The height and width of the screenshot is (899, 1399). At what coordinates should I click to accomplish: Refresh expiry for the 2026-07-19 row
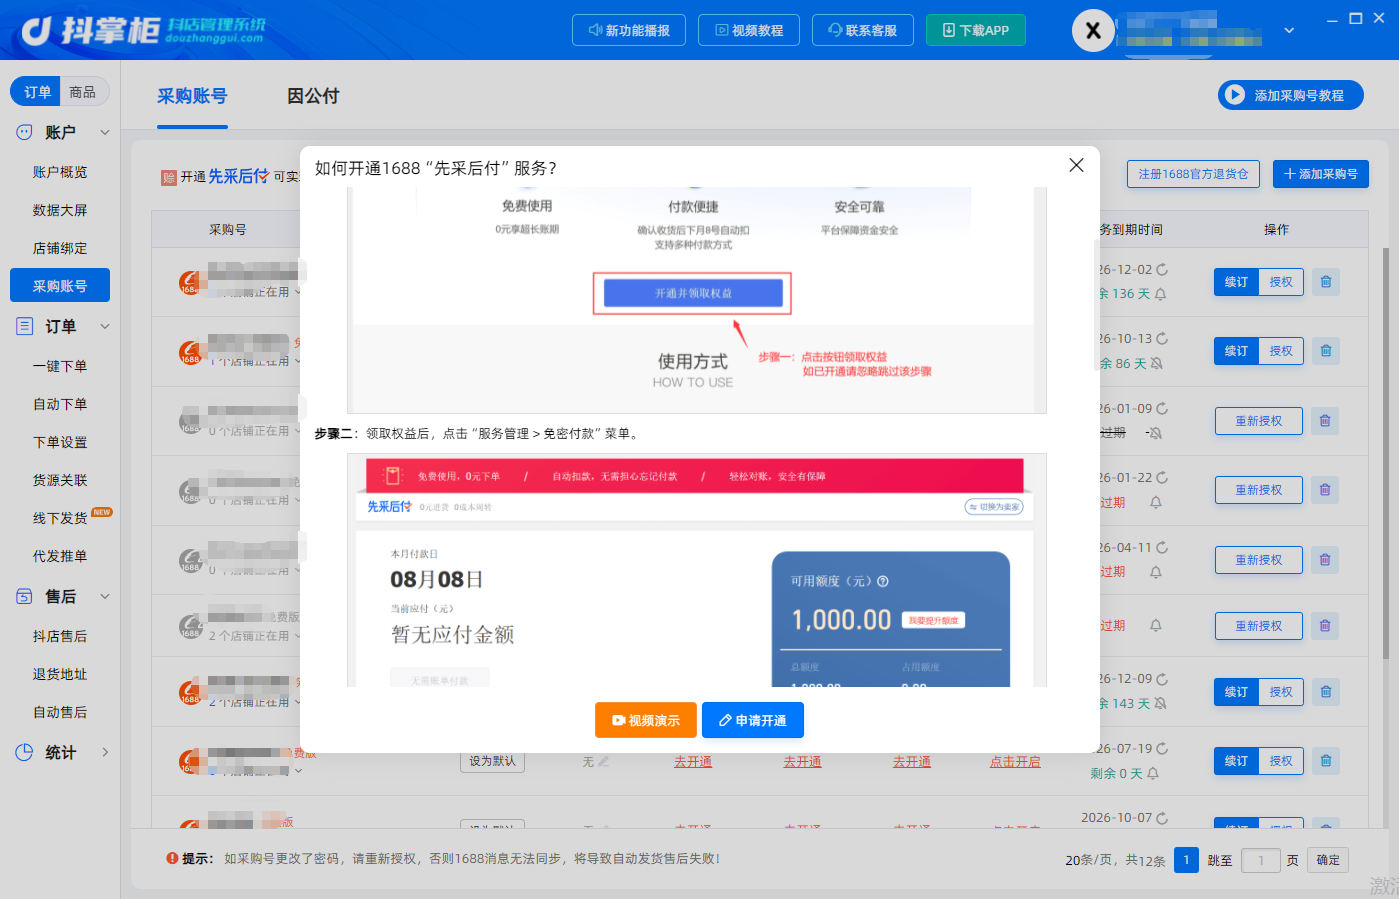tap(1162, 748)
